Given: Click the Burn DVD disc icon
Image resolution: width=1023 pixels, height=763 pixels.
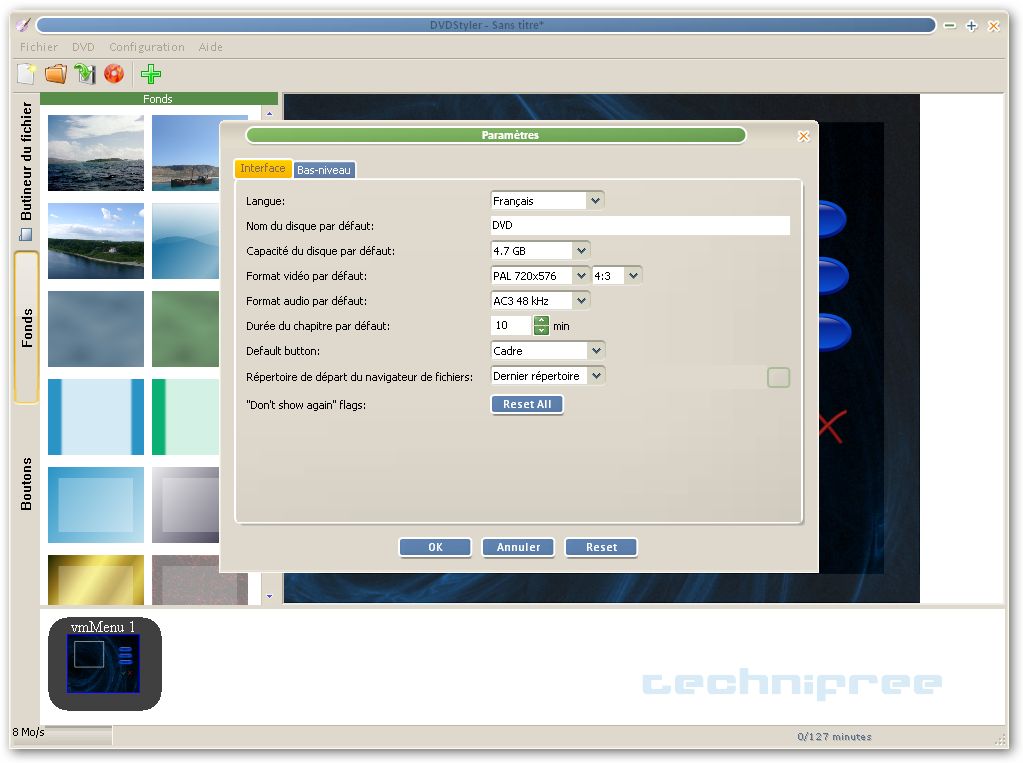Looking at the screenshot, I should (114, 73).
